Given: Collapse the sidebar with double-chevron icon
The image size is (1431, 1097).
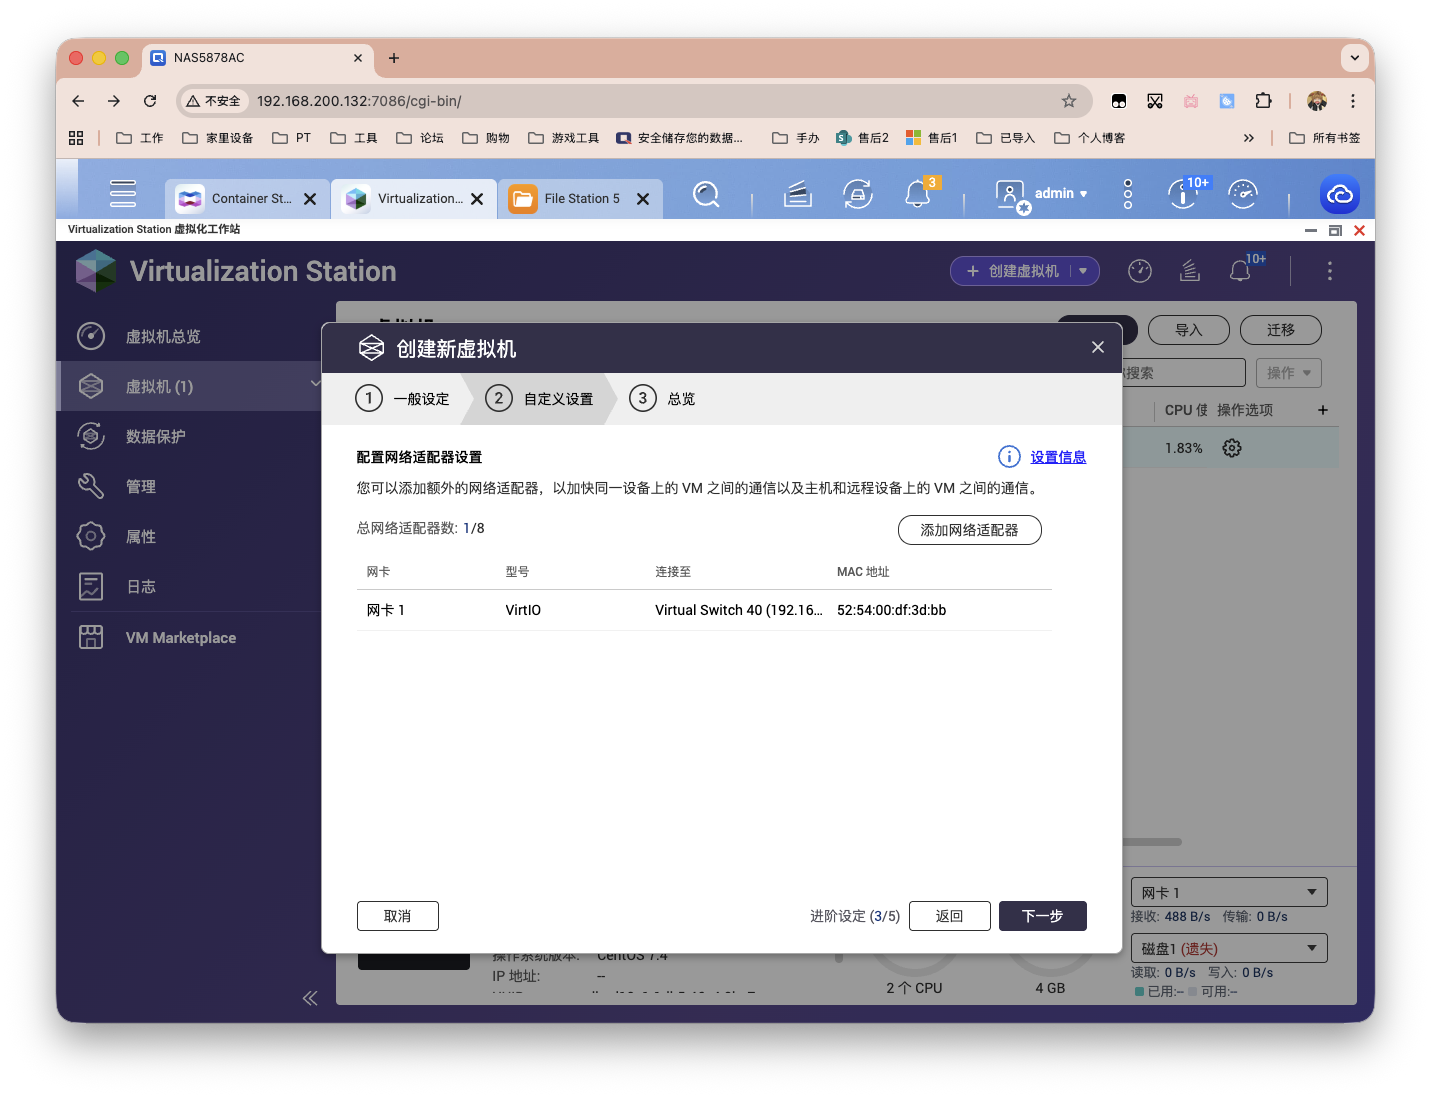Looking at the screenshot, I should [310, 998].
